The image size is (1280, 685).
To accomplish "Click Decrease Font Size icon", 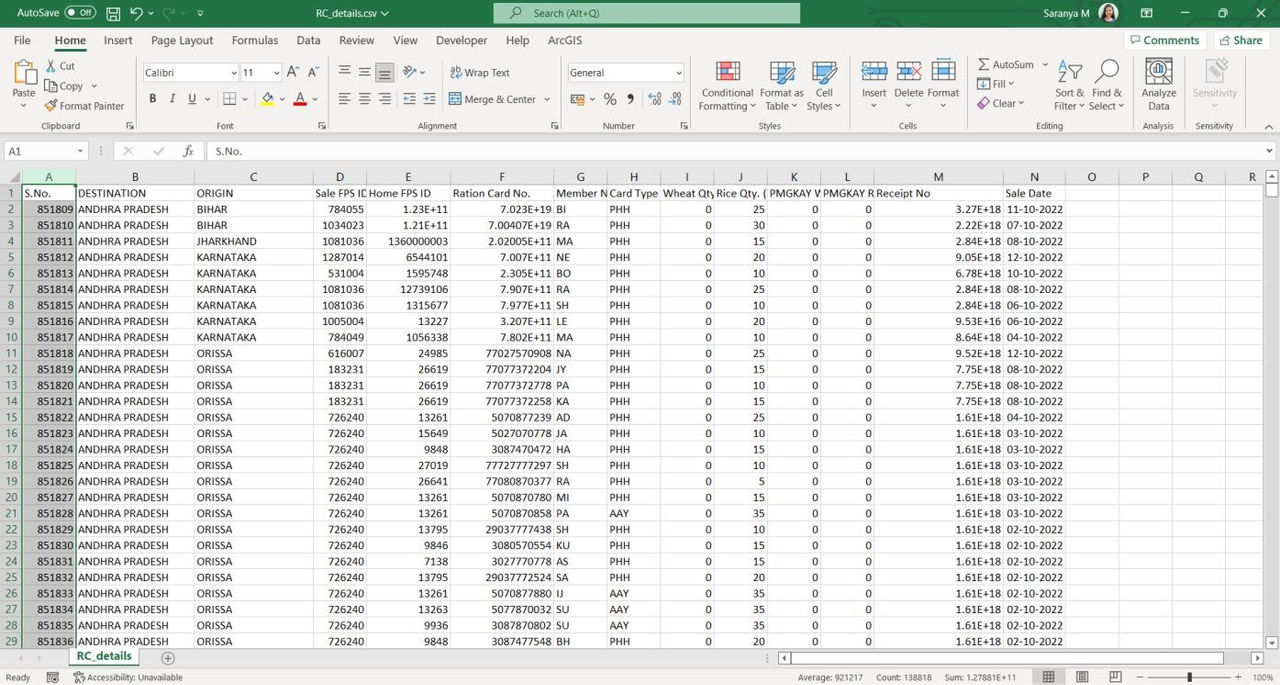I will (x=313, y=72).
